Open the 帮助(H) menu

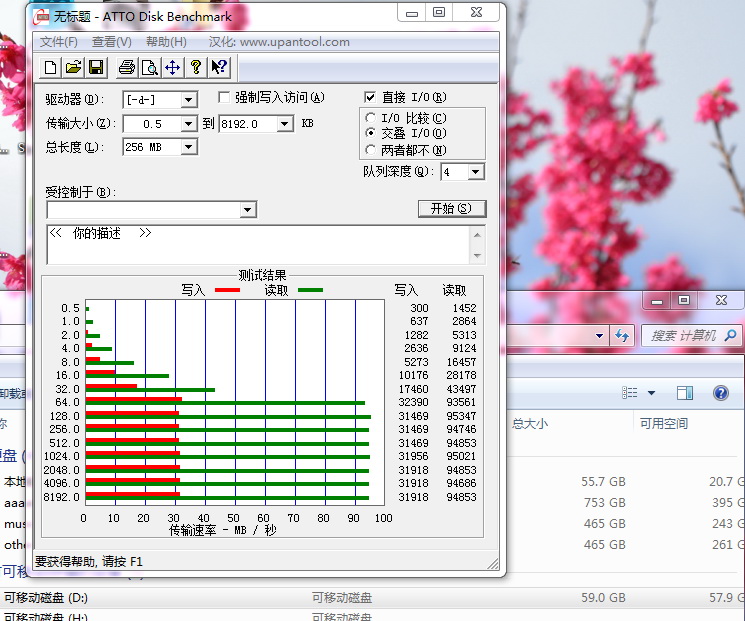[x=166, y=42]
